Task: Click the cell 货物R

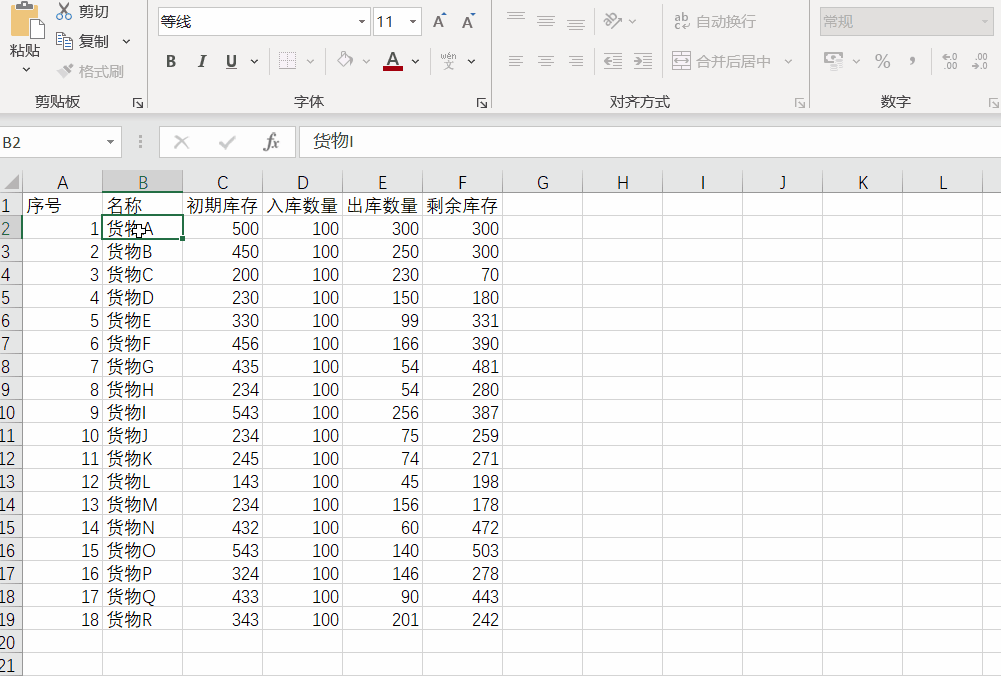Action: click(142, 619)
